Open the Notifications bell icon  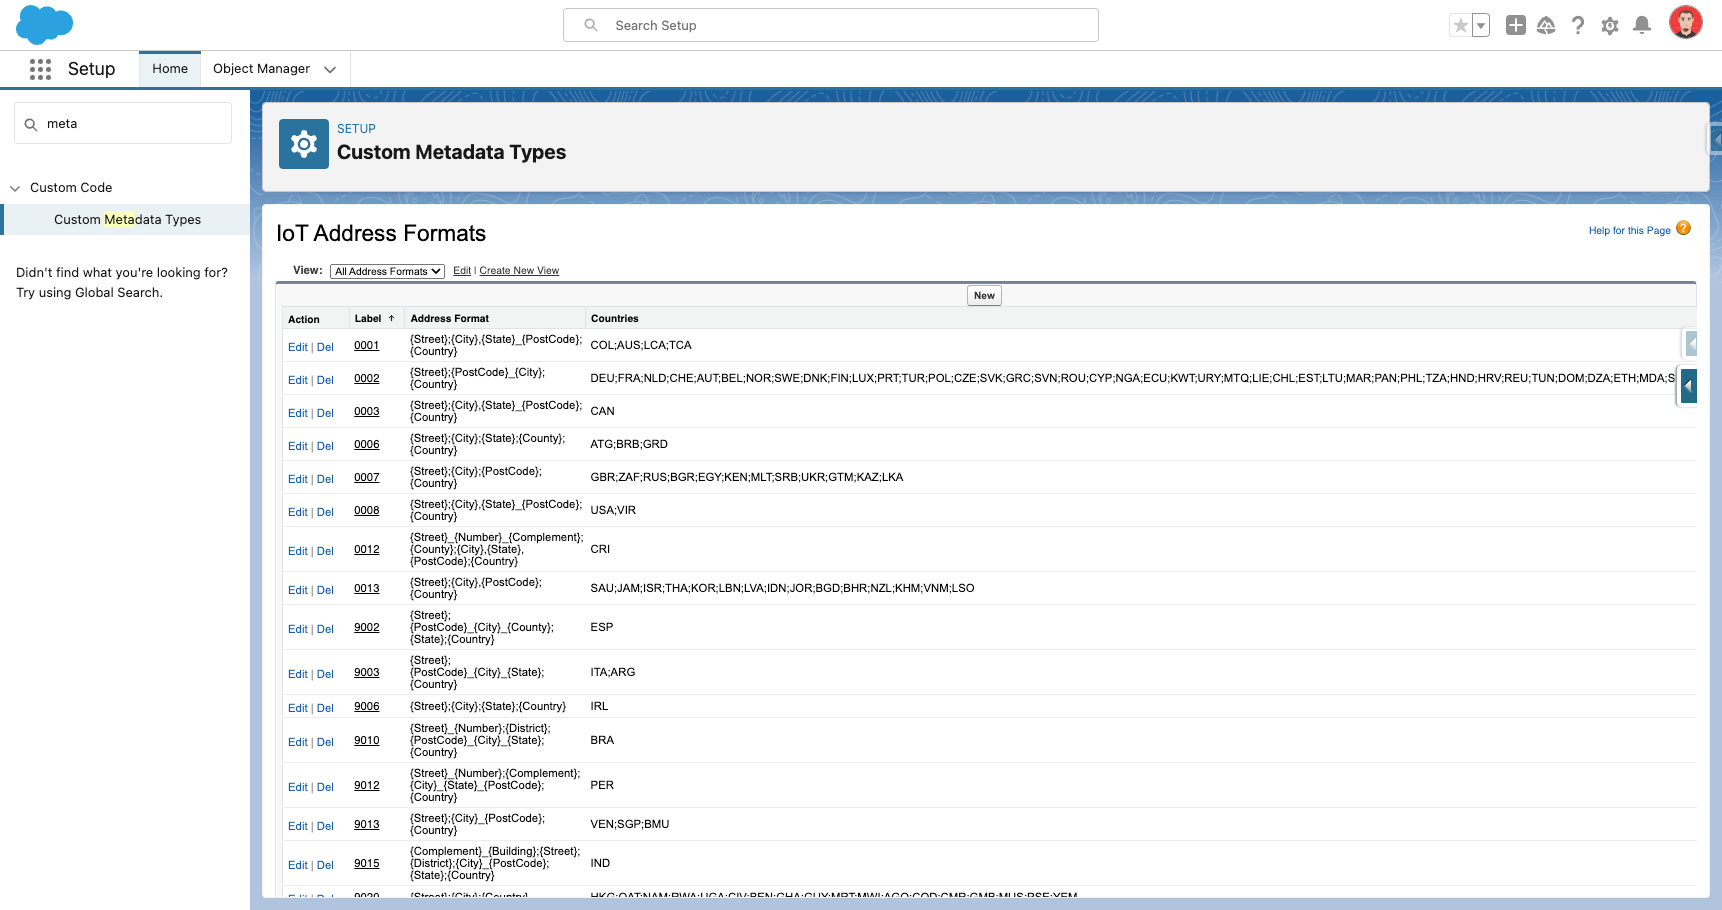point(1642,25)
